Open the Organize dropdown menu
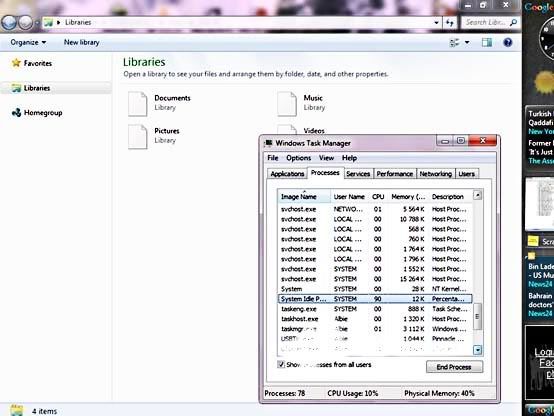The height and width of the screenshot is (416, 554). (x=28, y=42)
